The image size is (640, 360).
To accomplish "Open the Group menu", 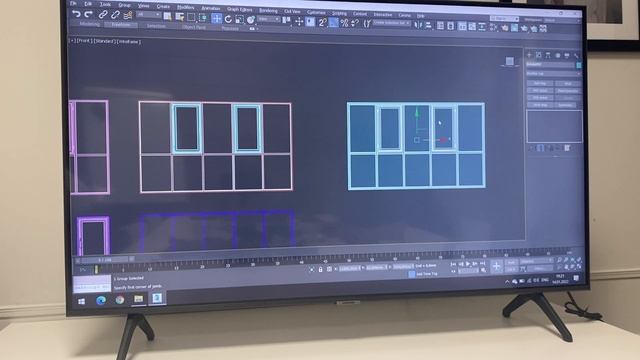I will pyautogui.click(x=124, y=5).
